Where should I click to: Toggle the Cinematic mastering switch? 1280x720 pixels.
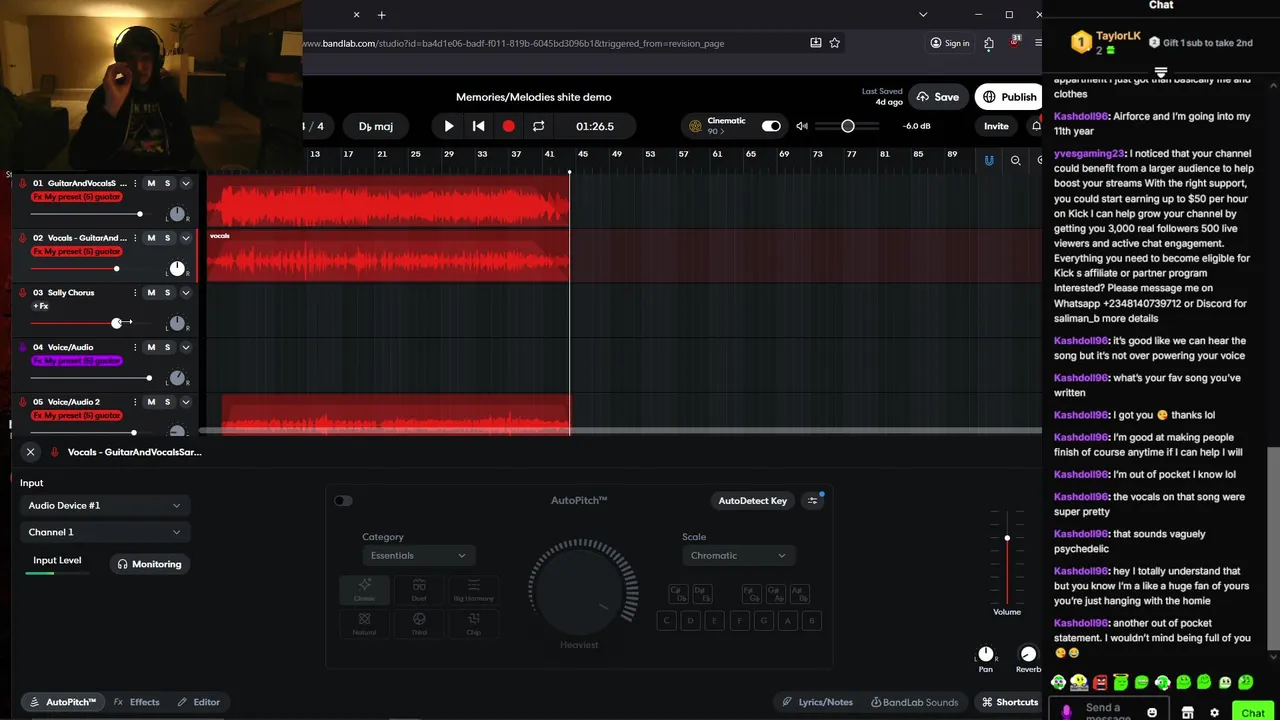coord(771,126)
